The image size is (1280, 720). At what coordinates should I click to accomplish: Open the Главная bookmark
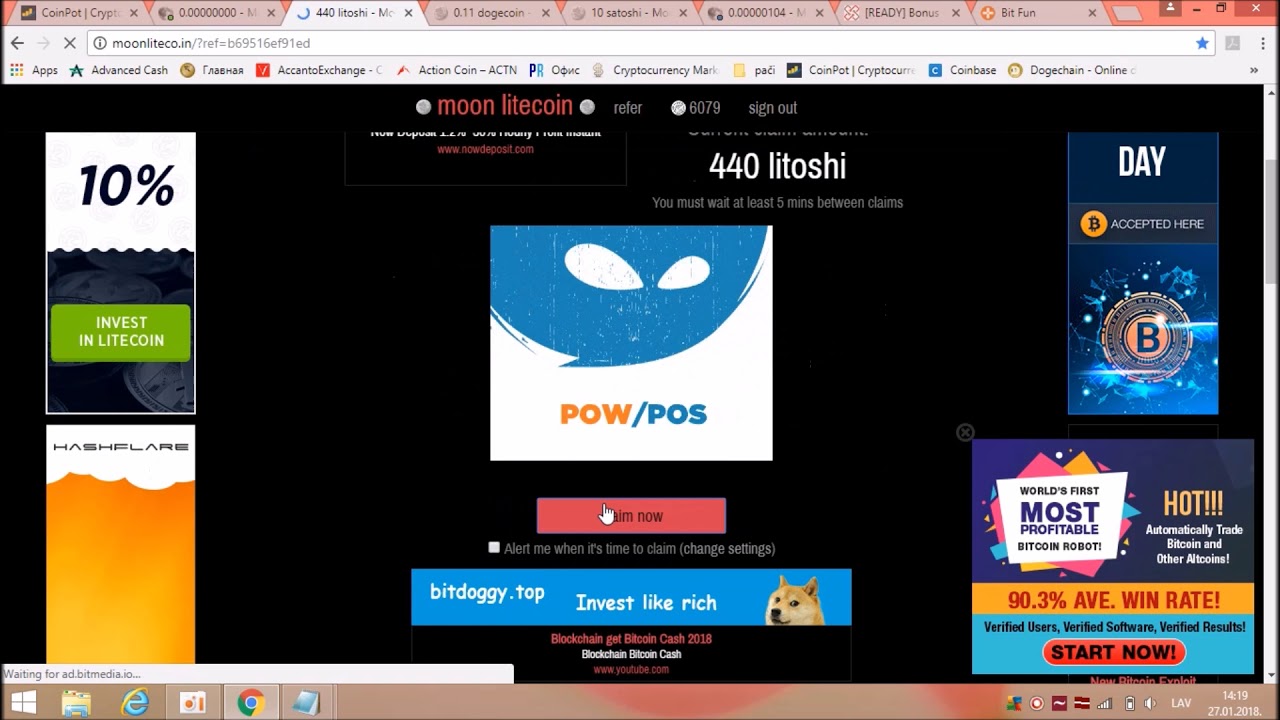point(212,70)
